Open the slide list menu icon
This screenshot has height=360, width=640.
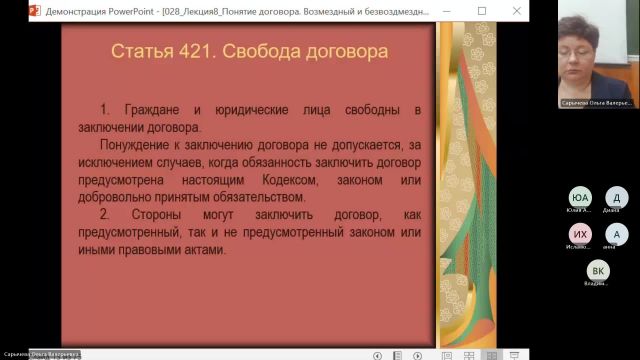tap(397, 356)
